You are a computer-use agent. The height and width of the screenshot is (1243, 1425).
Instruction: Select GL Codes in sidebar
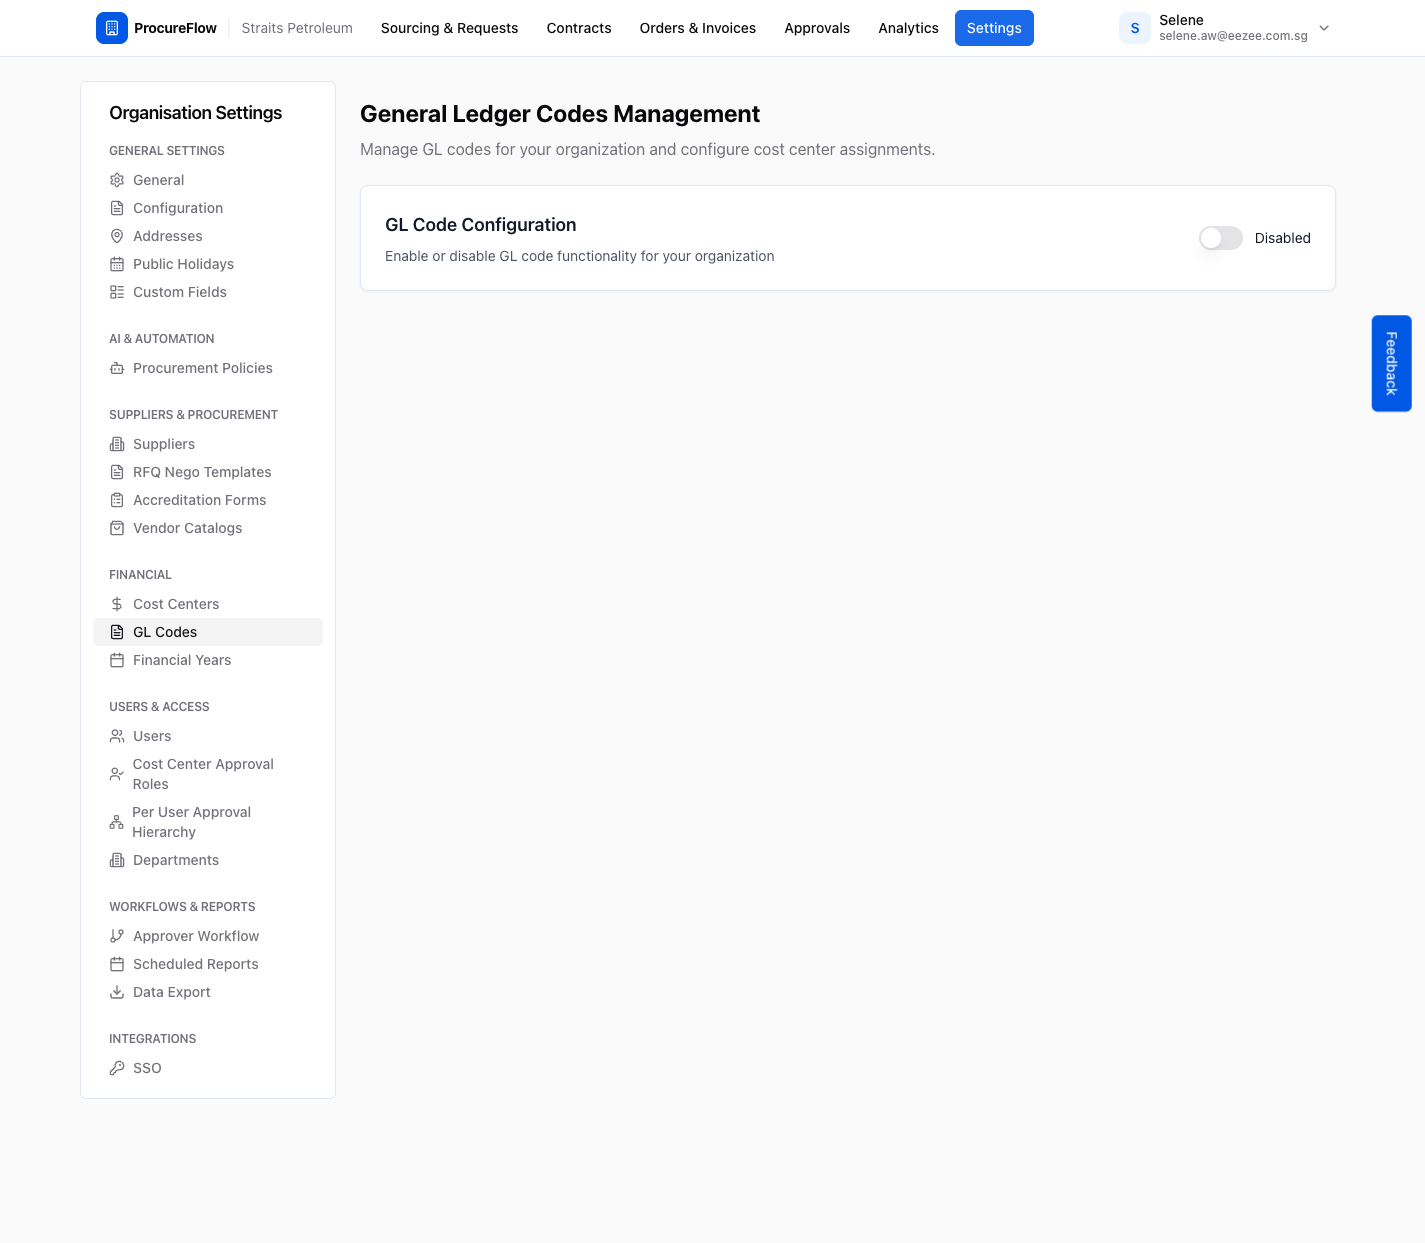(208, 632)
